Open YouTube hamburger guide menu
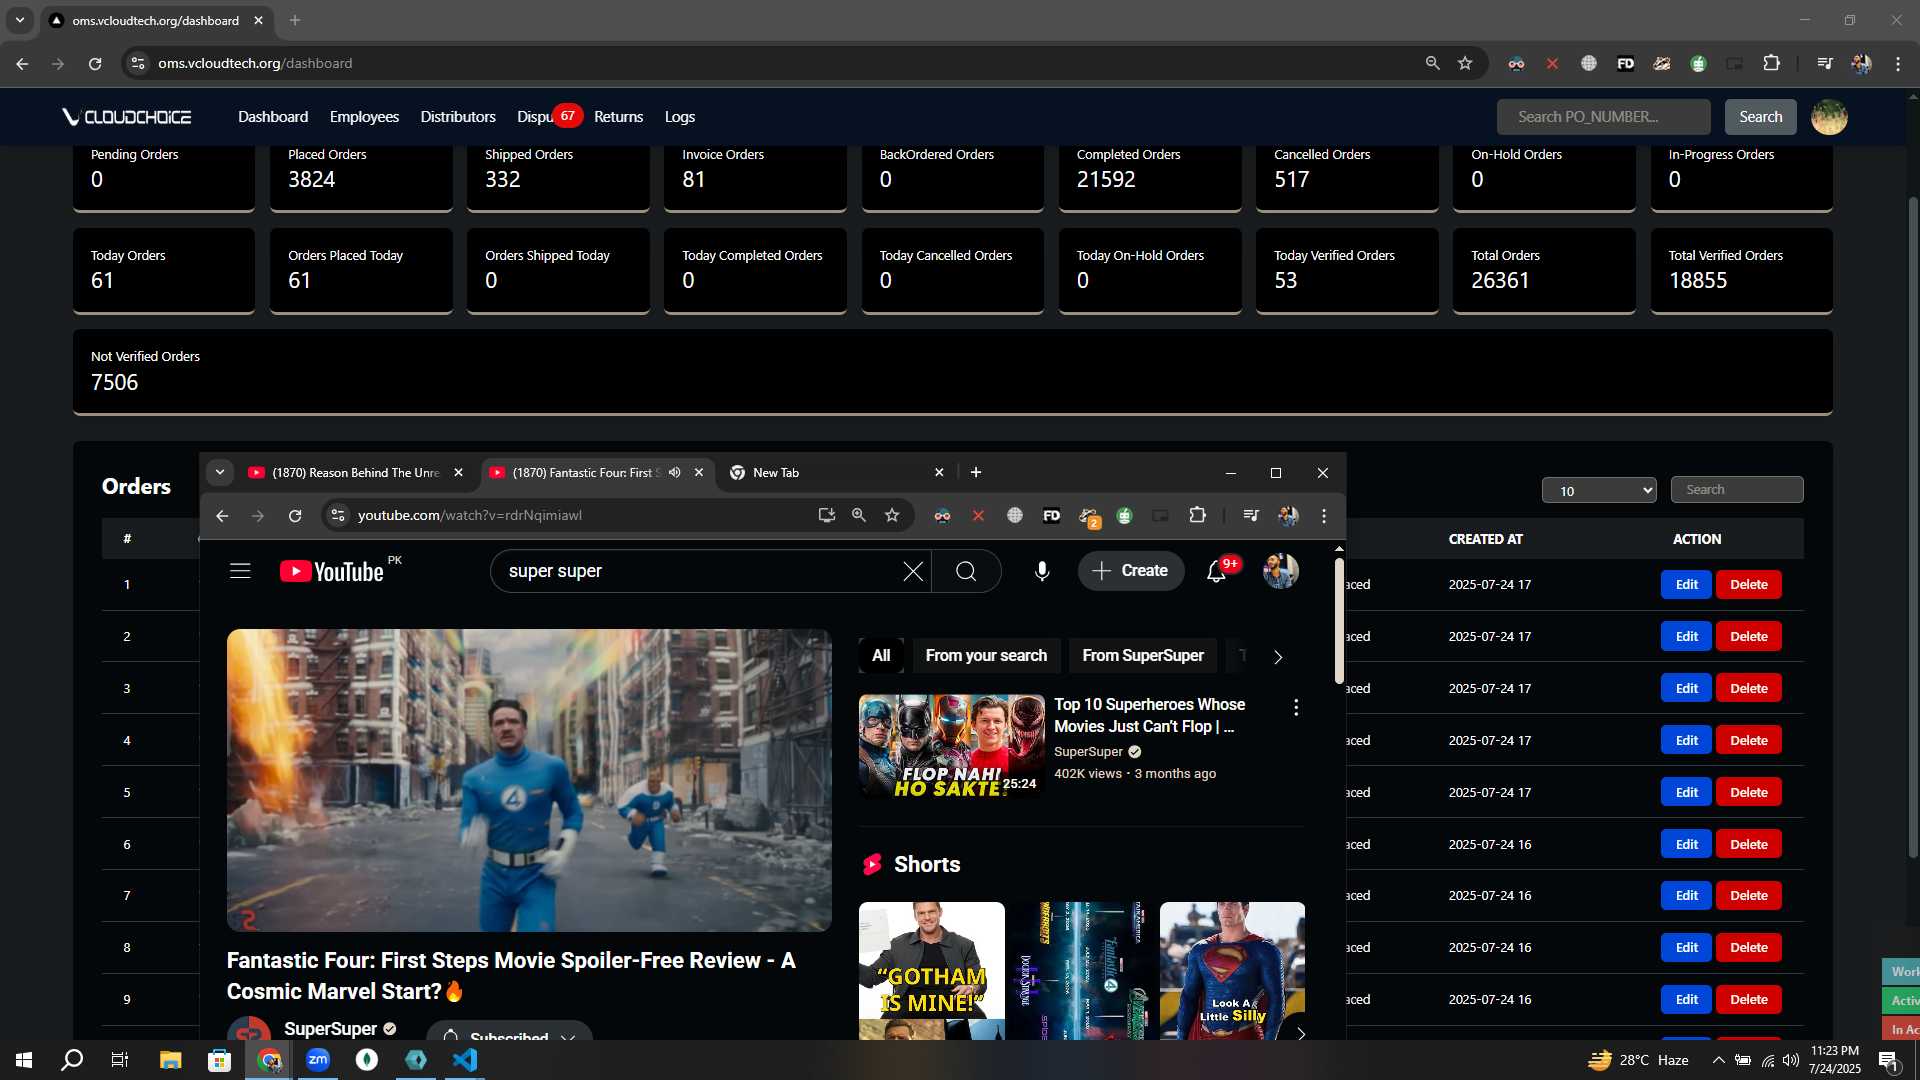Viewport: 1920px width, 1080px height. click(240, 571)
